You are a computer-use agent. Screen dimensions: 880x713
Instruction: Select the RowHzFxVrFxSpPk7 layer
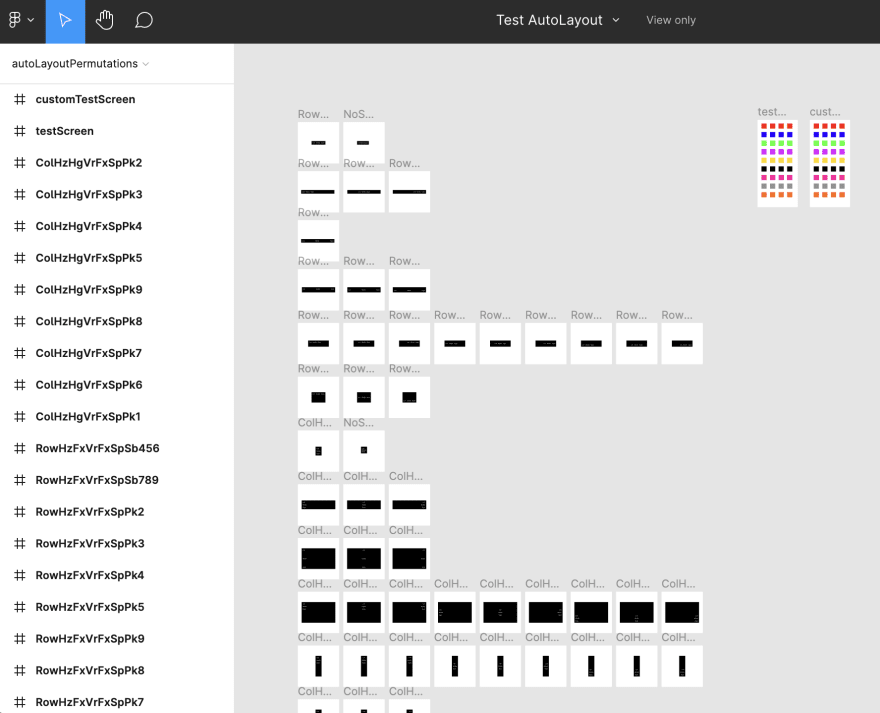117,702
